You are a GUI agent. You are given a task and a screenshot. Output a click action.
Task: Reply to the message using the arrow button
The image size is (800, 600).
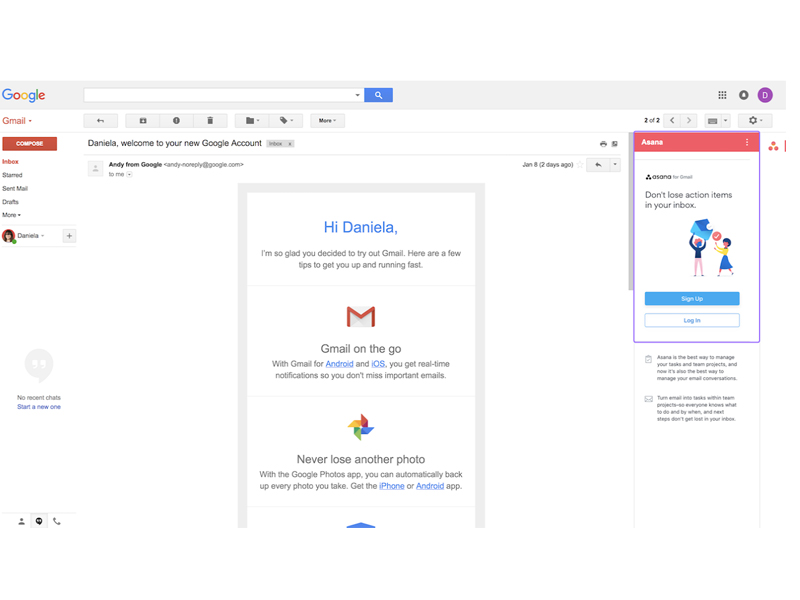[x=598, y=165]
